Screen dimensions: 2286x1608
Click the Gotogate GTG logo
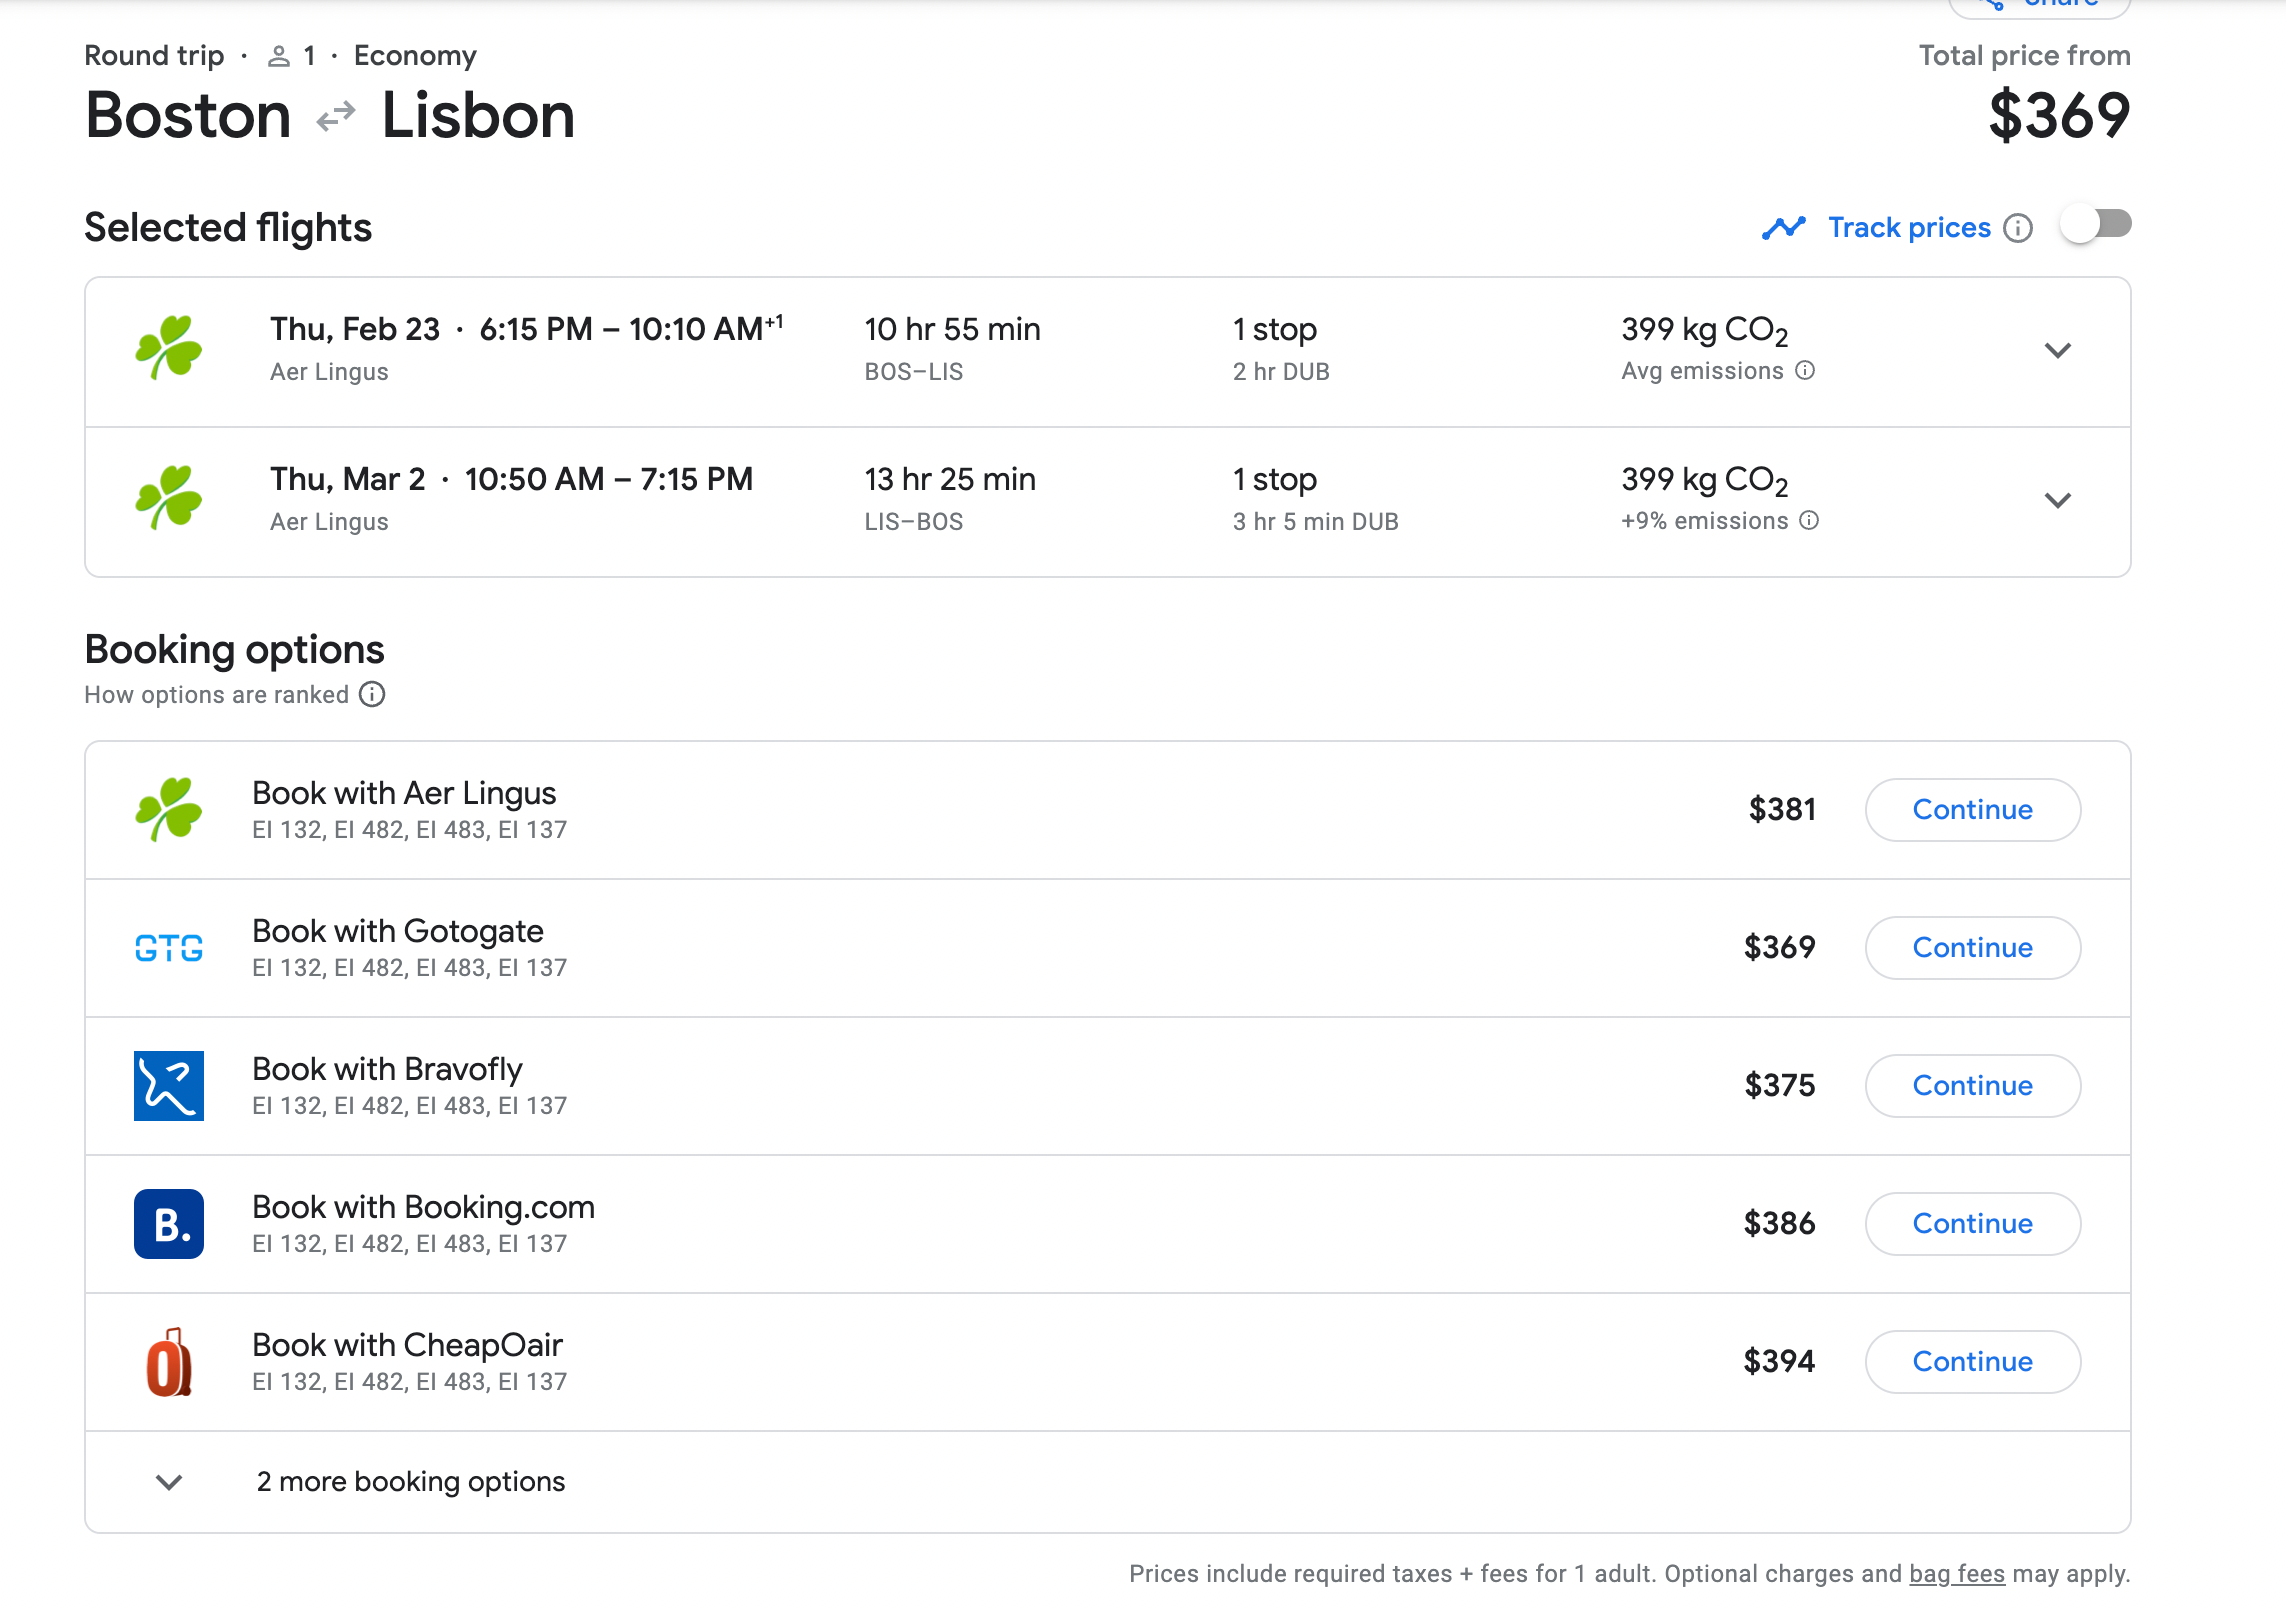click(169, 948)
